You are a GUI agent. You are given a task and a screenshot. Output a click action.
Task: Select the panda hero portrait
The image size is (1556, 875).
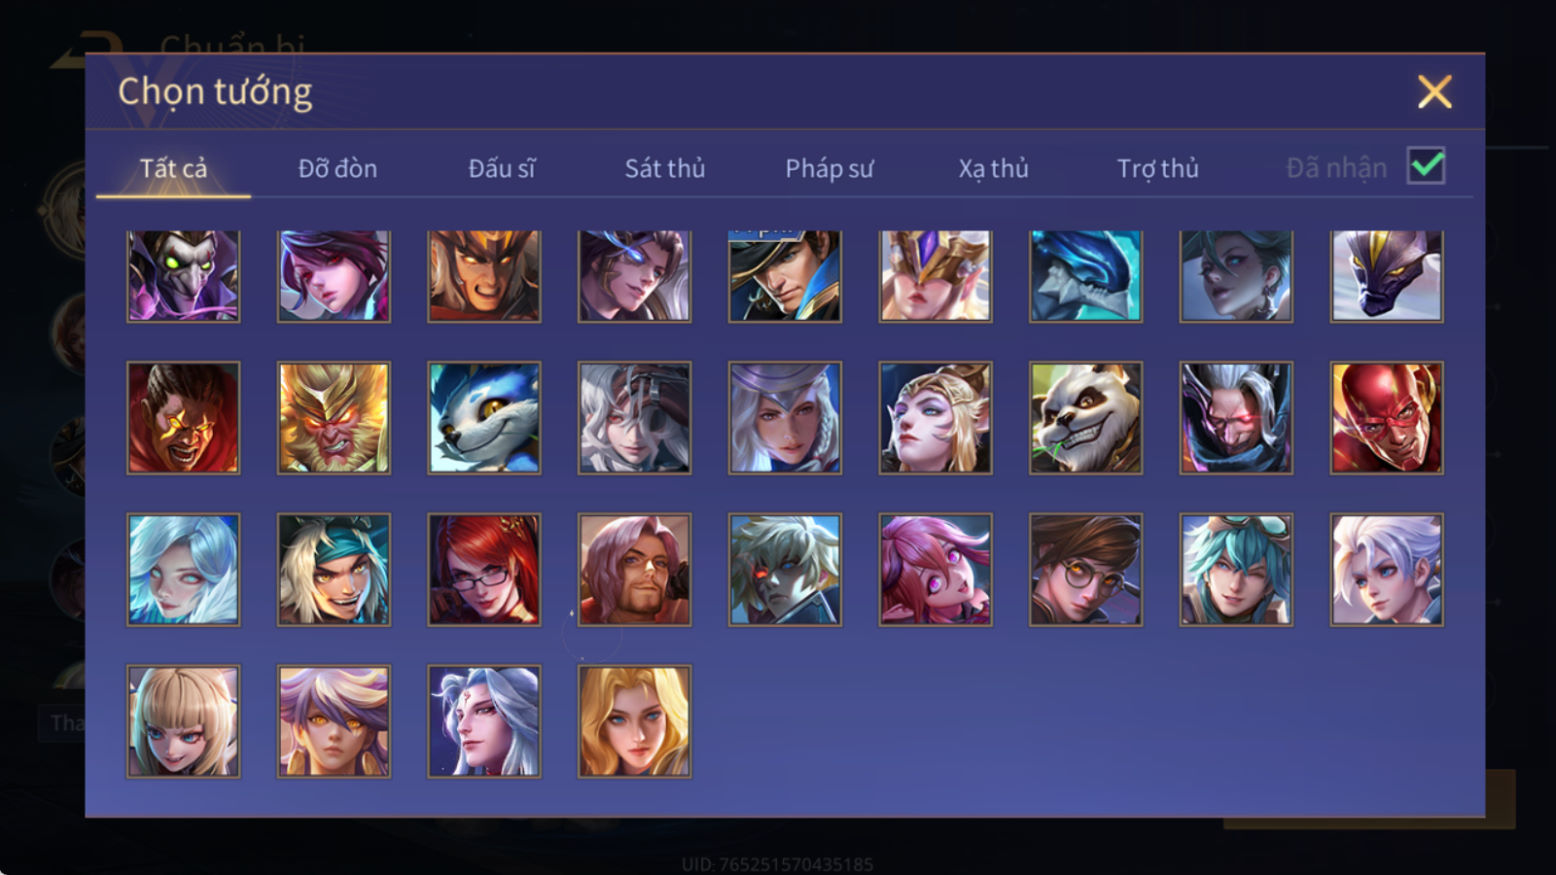tap(1085, 418)
